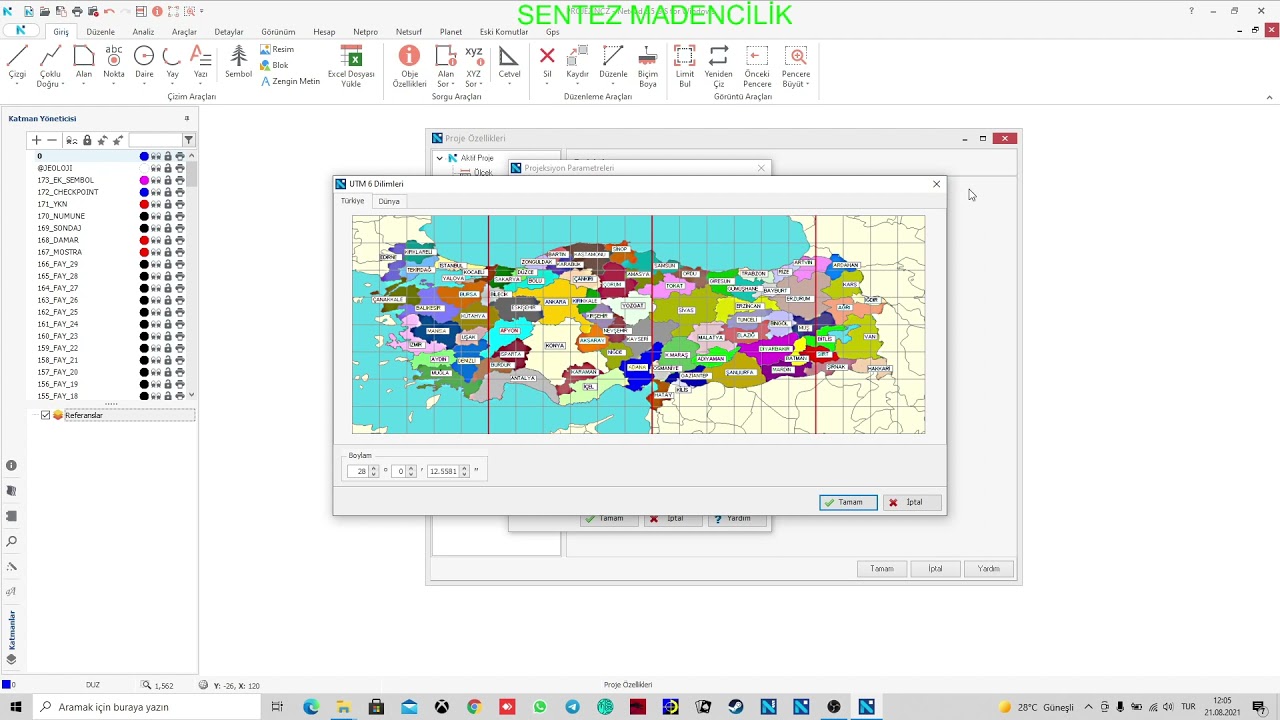This screenshot has height=720, width=1280.
Task: Select the Daire circle tool
Action: (x=144, y=61)
